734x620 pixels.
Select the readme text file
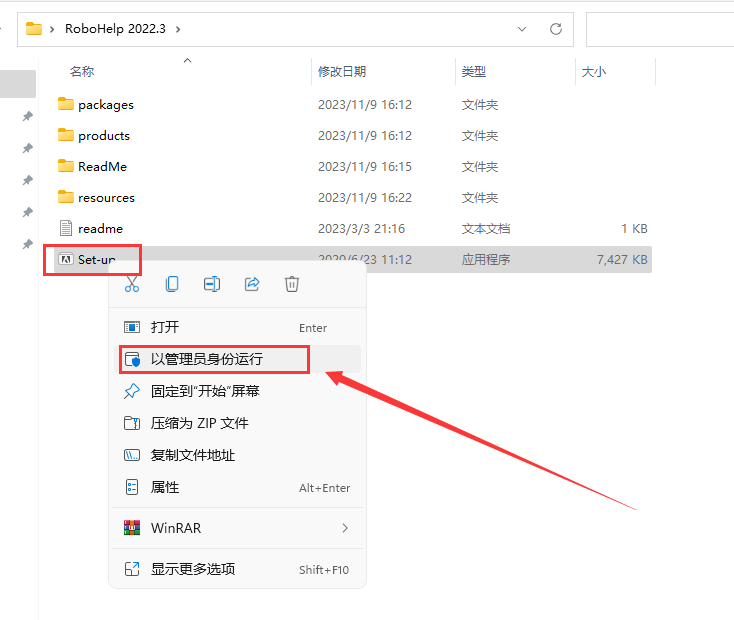click(100, 229)
